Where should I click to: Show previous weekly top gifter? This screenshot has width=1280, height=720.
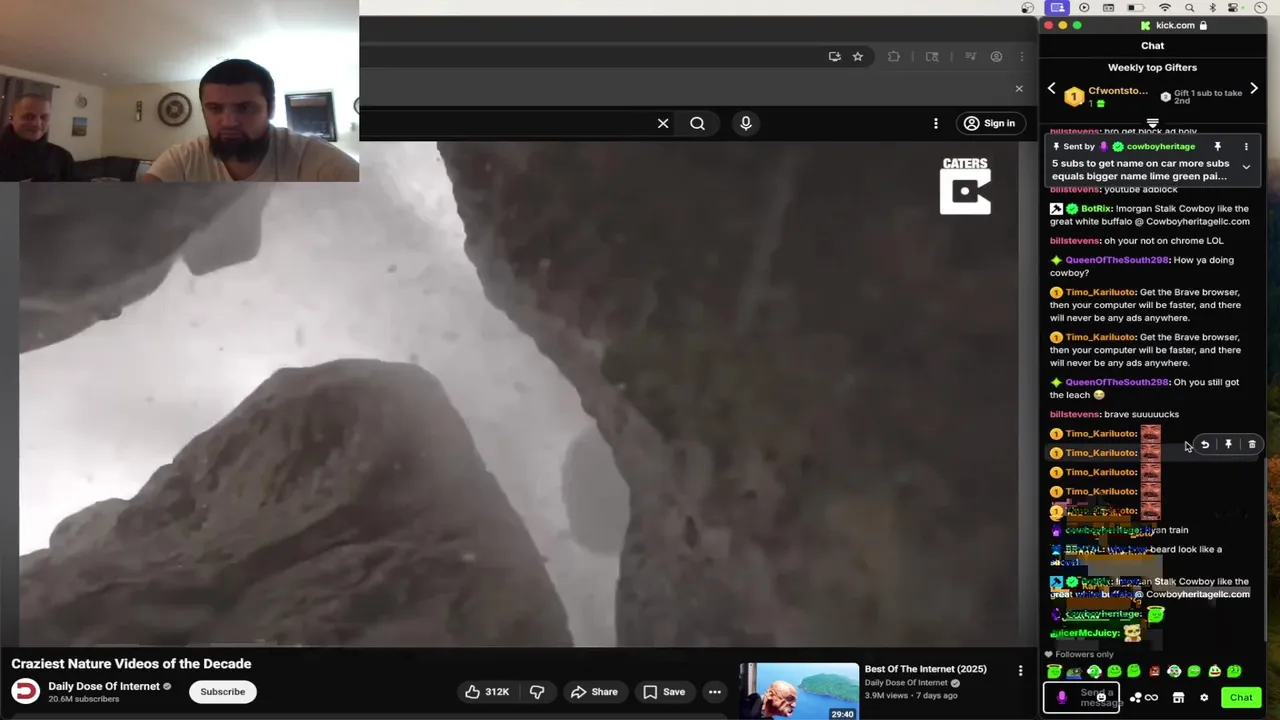click(1051, 89)
